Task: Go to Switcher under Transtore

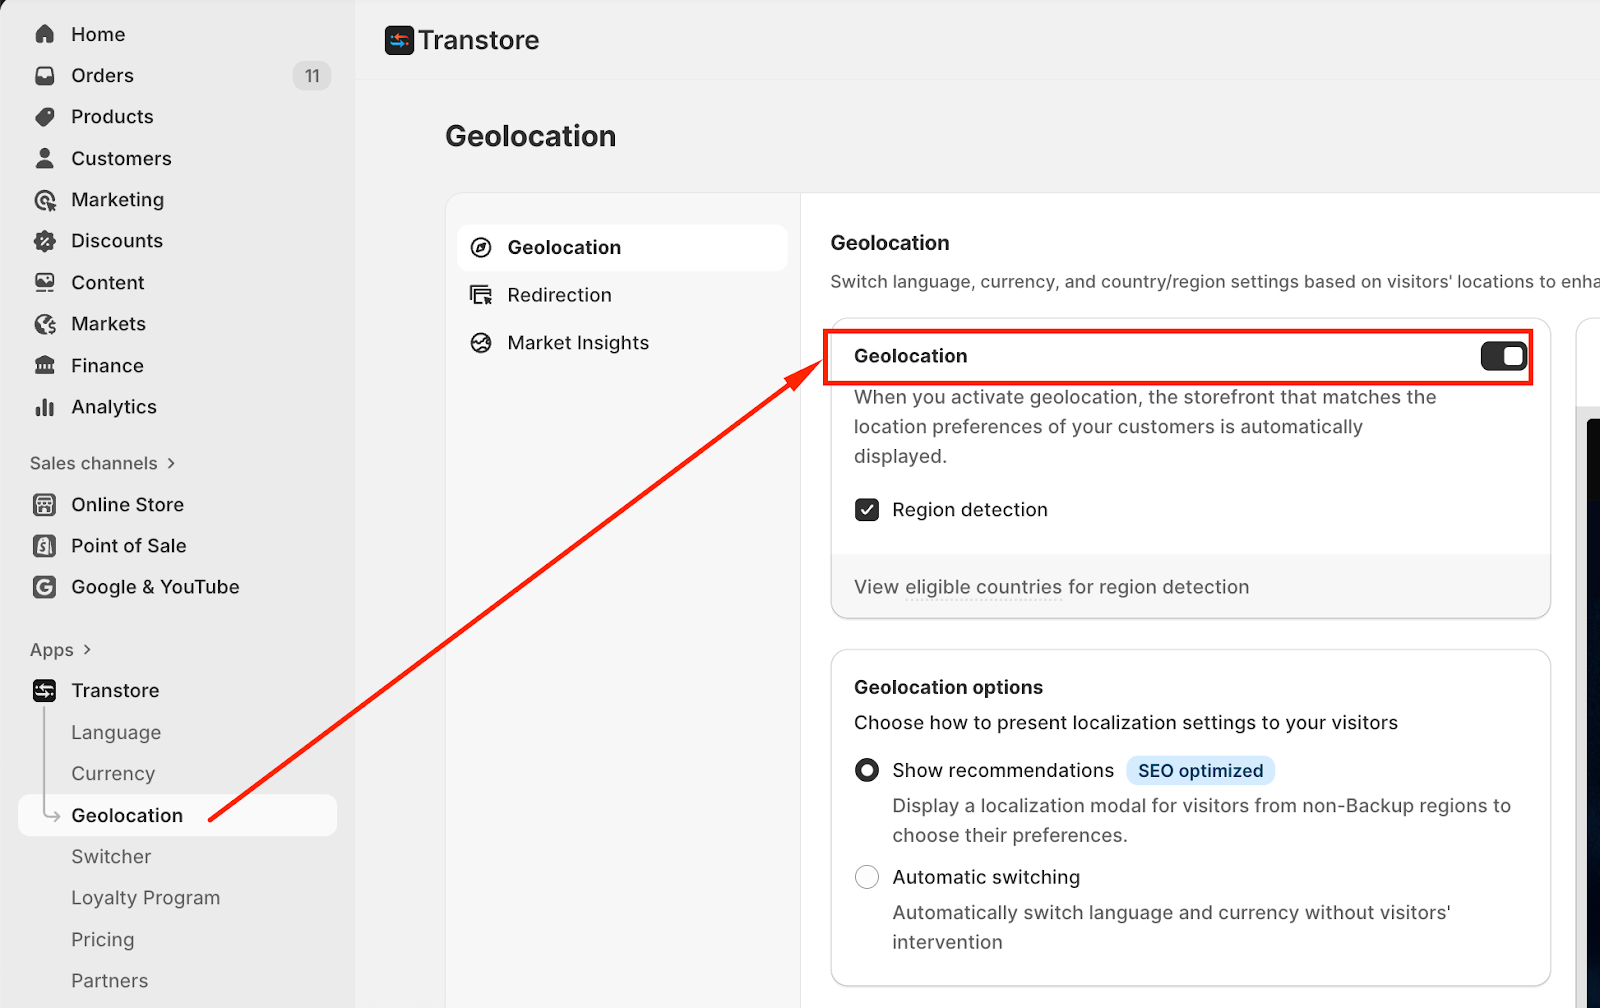Action: [x=111, y=857]
